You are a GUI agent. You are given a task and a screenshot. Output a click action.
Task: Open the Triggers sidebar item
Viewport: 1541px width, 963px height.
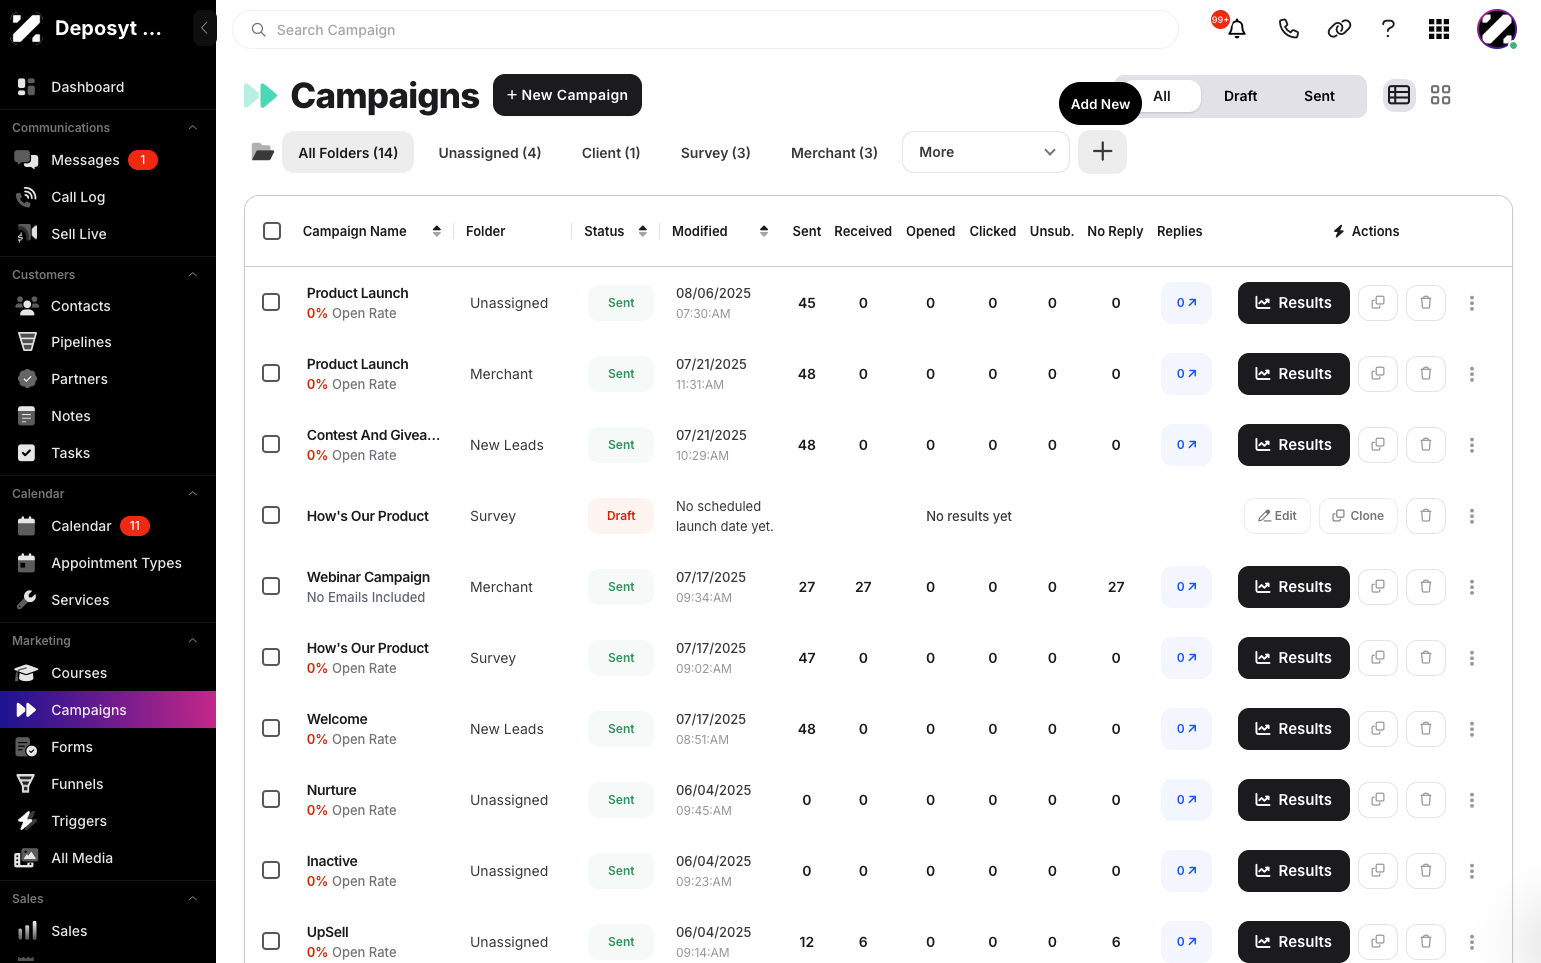coord(108,821)
